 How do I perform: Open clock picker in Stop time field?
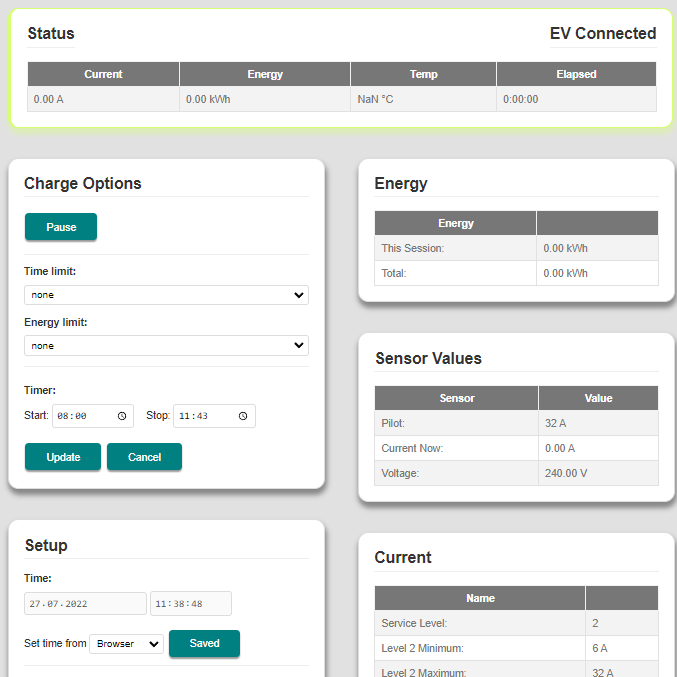click(x=243, y=416)
